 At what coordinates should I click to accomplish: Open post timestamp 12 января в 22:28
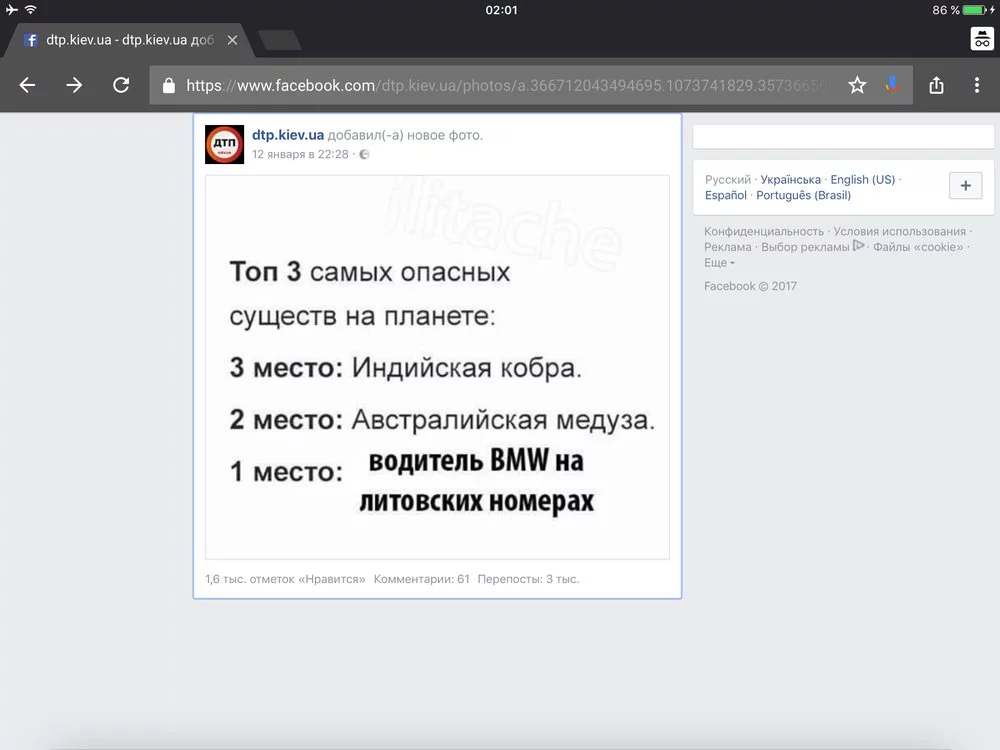click(x=300, y=154)
